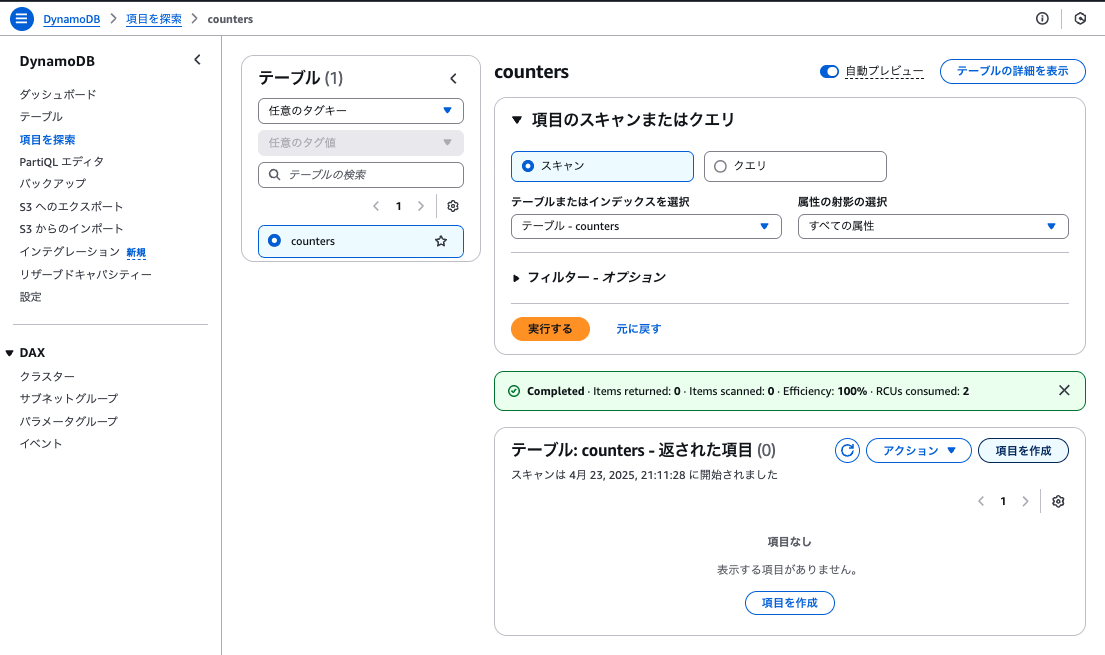The image size is (1105, 655).
Task: Open パラメータグループ in sidebar
Action: point(68,421)
